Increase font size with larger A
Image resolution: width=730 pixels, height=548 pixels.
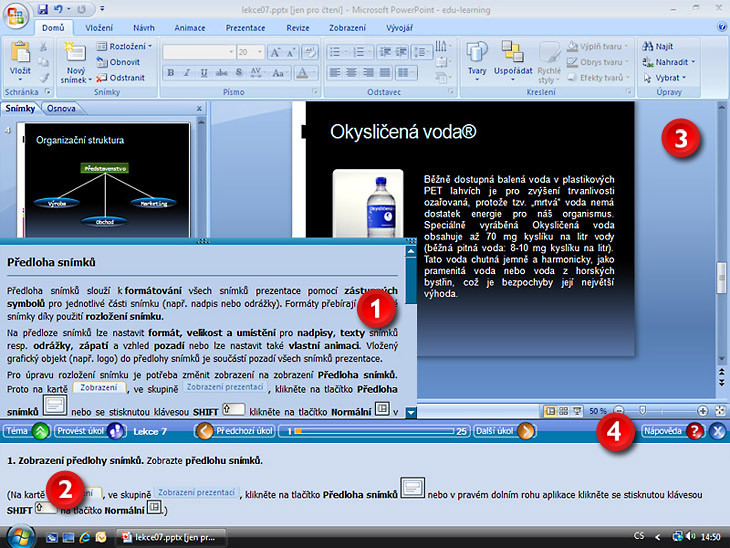click(275, 52)
